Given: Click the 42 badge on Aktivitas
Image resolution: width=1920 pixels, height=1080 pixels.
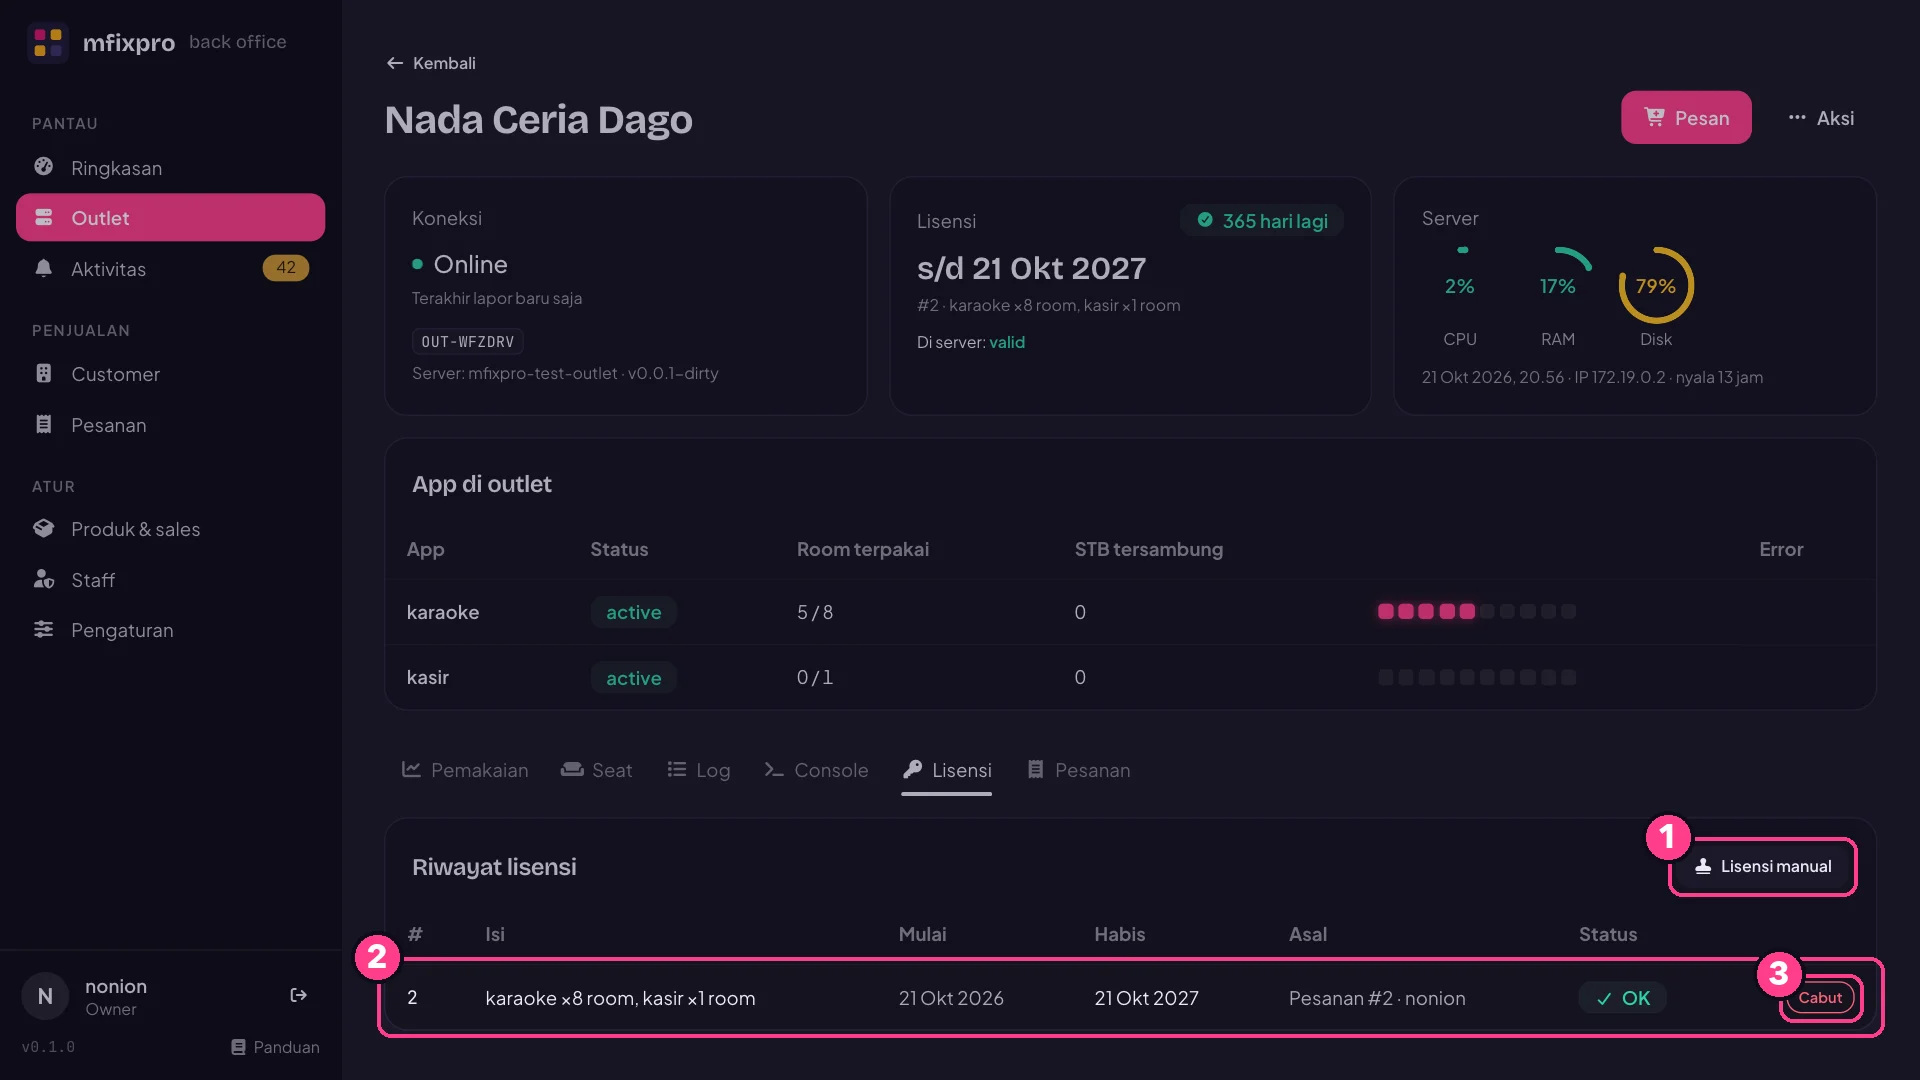Looking at the screenshot, I should (285, 268).
